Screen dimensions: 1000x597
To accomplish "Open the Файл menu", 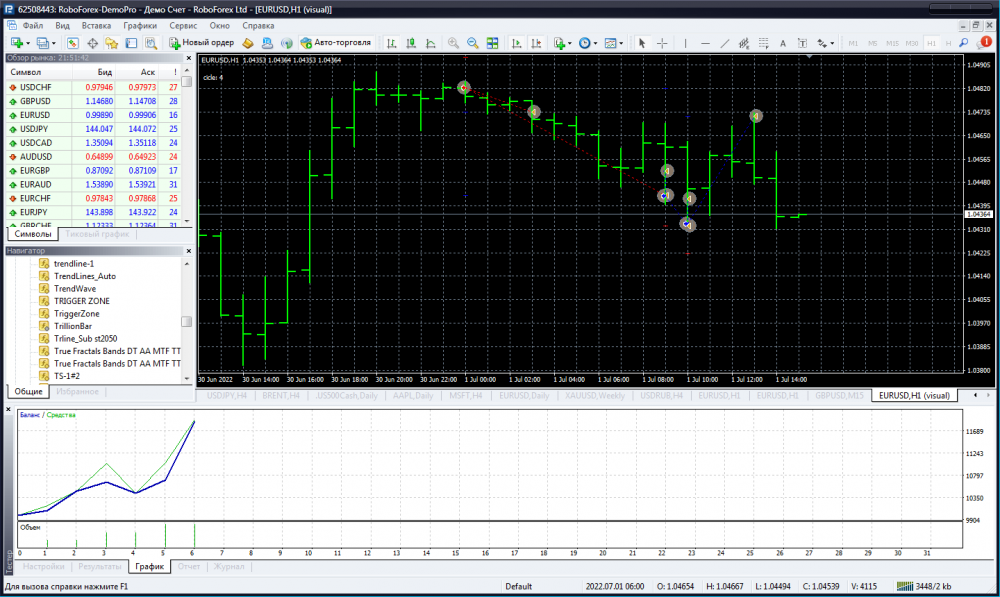I will click(x=33, y=26).
